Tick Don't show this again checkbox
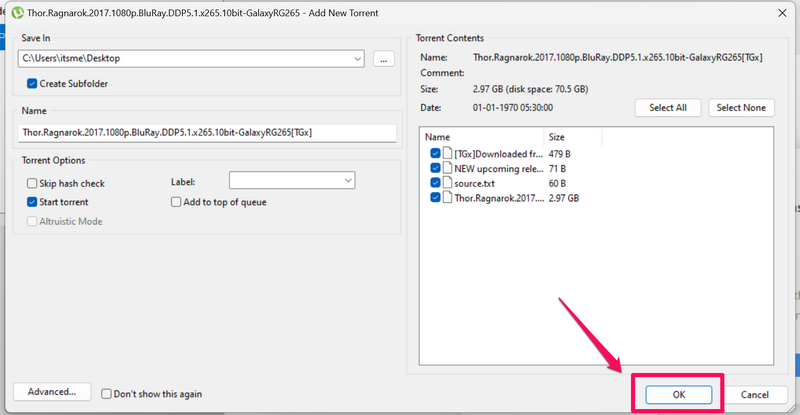The image size is (800, 415). 106,394
